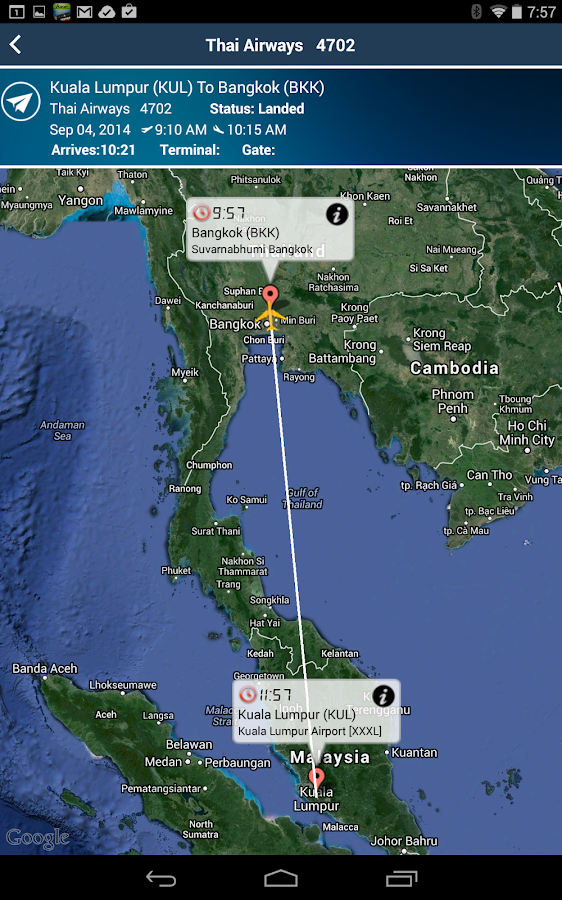Tap the Google logo on map

[38, 838]
